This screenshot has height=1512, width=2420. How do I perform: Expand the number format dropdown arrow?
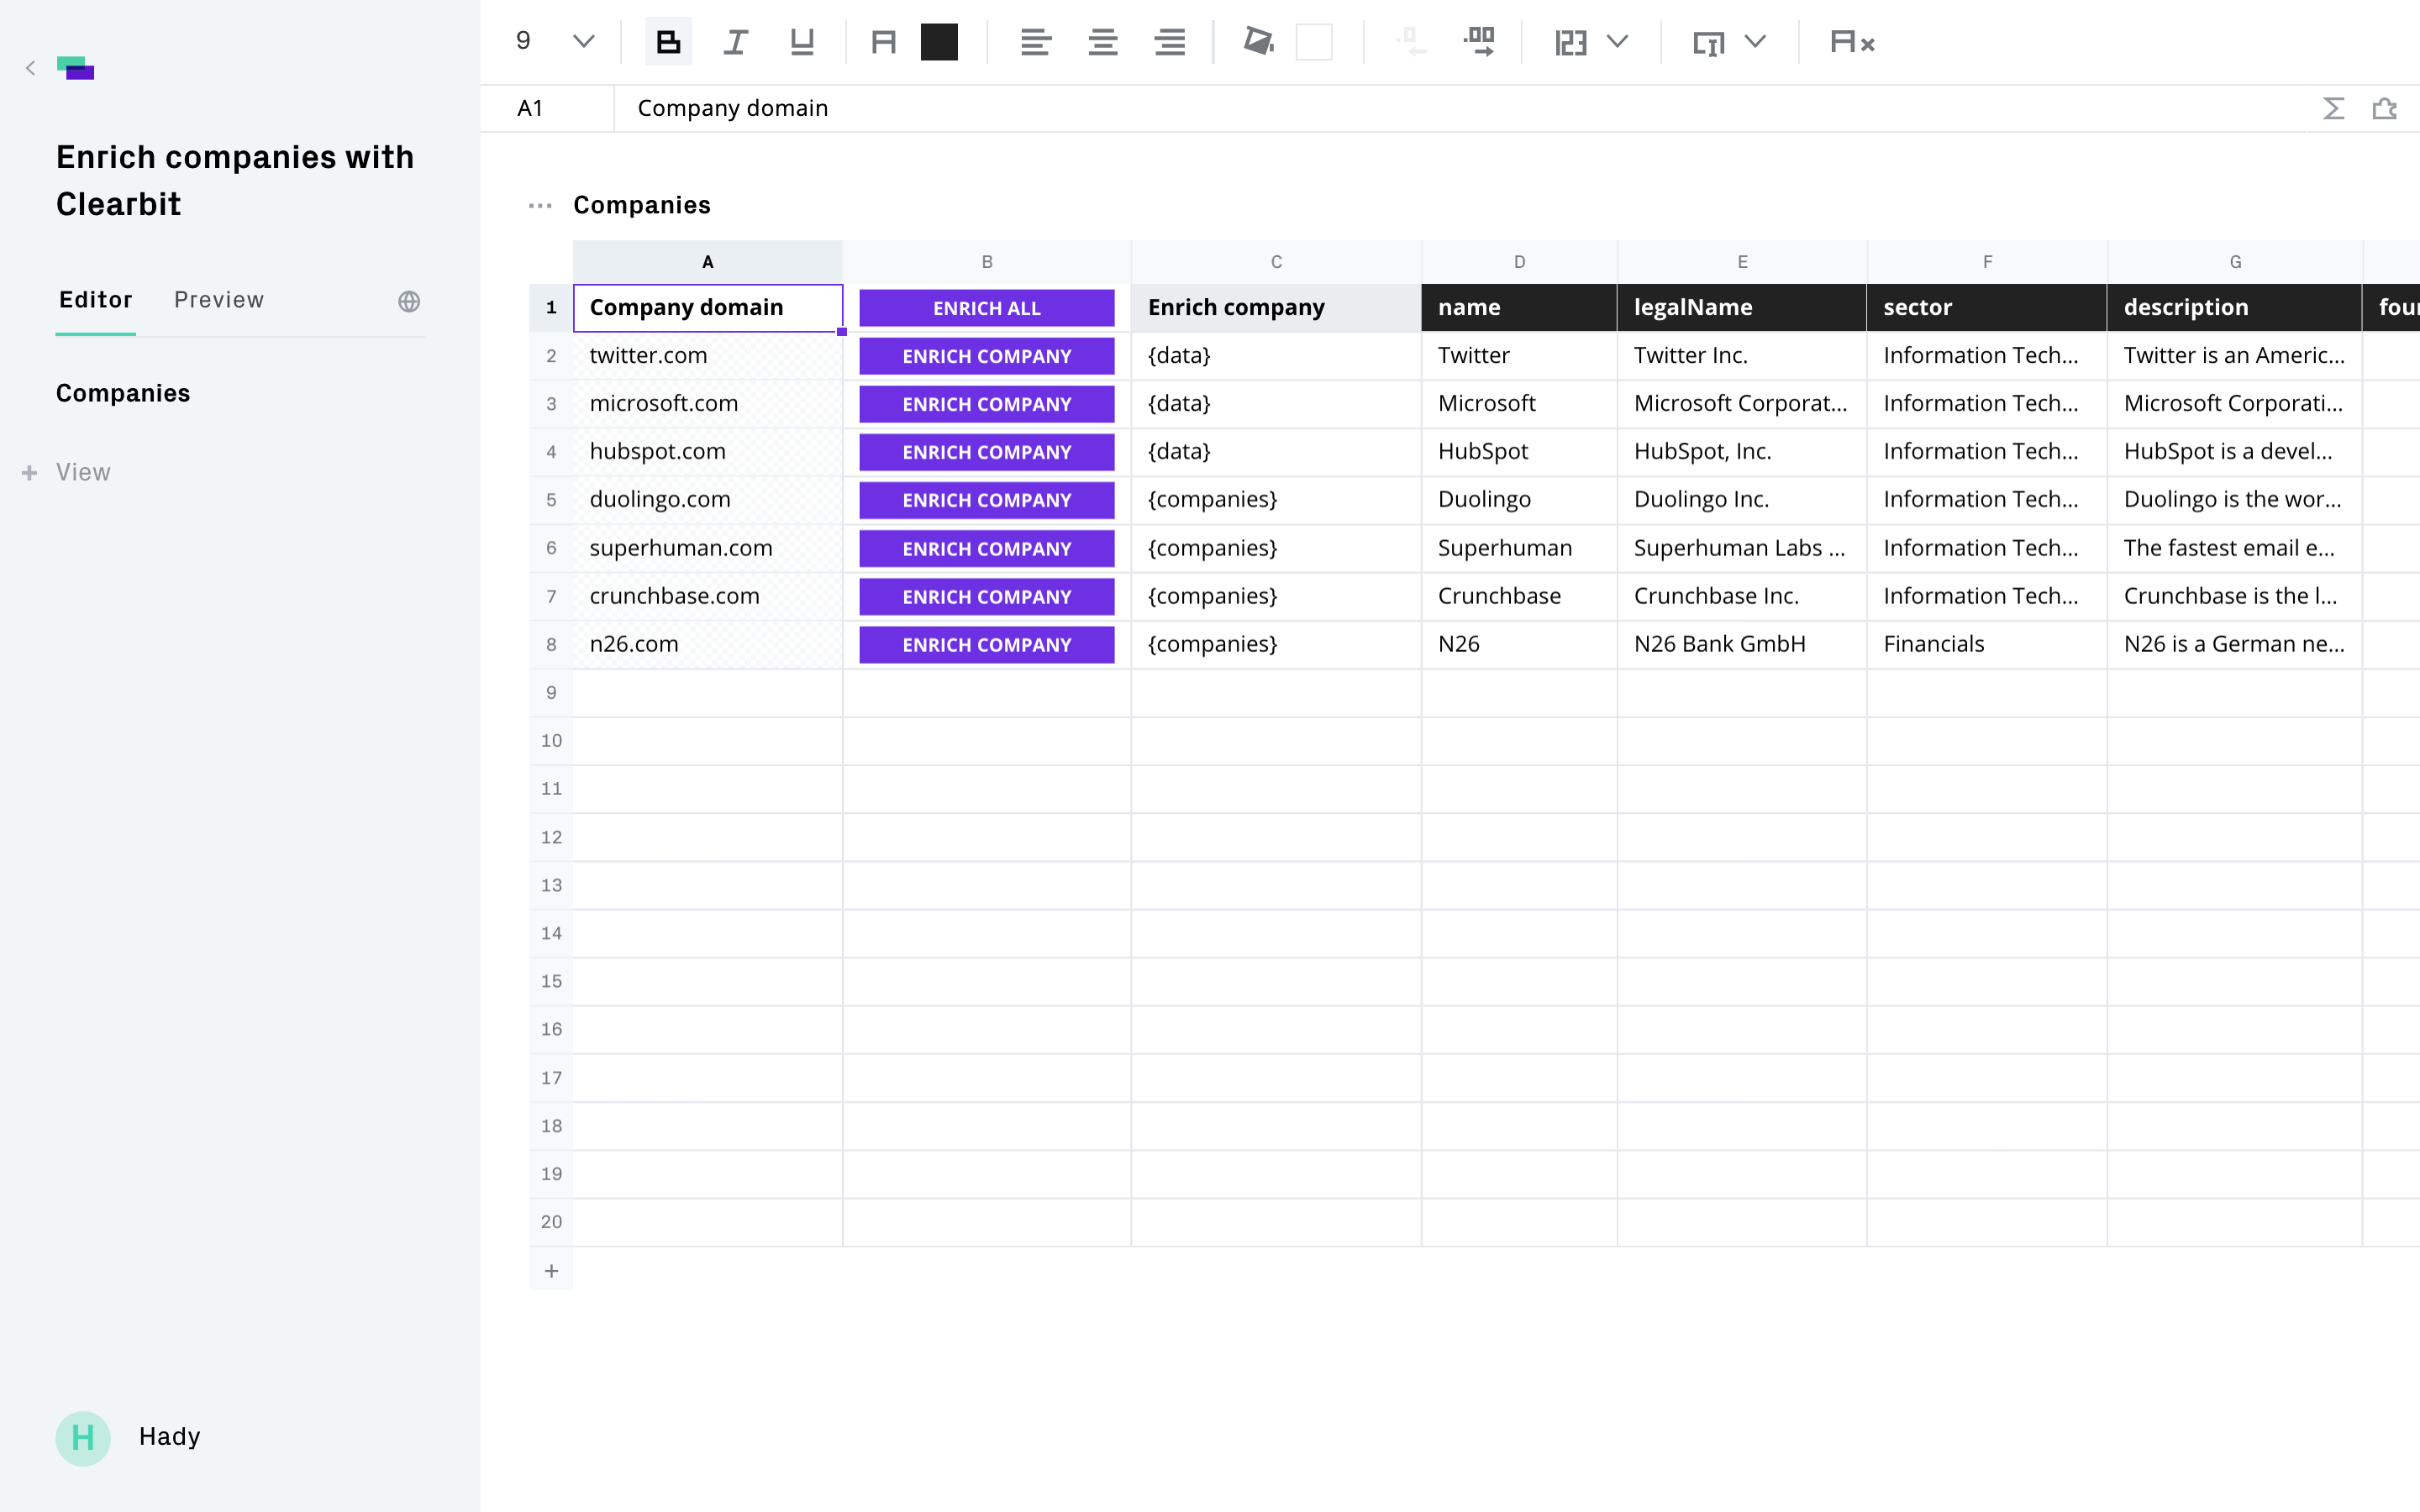pos(1617,42)
